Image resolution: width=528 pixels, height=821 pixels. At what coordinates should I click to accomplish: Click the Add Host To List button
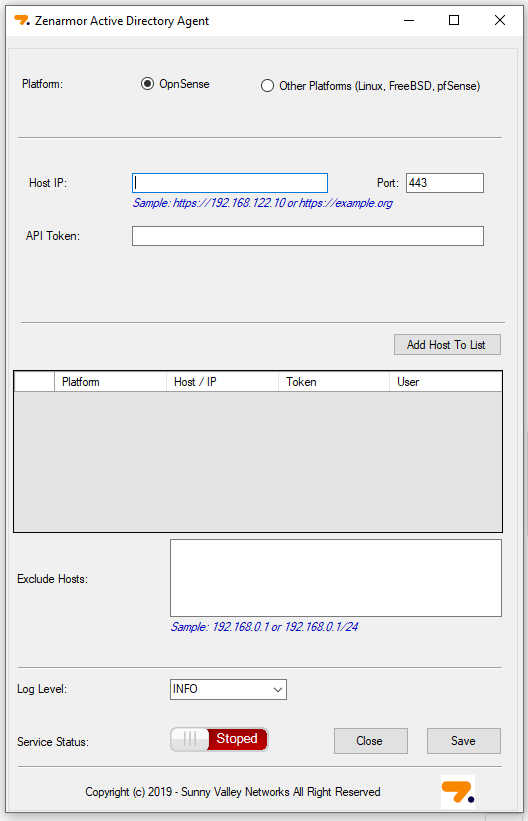pos(447,345)
